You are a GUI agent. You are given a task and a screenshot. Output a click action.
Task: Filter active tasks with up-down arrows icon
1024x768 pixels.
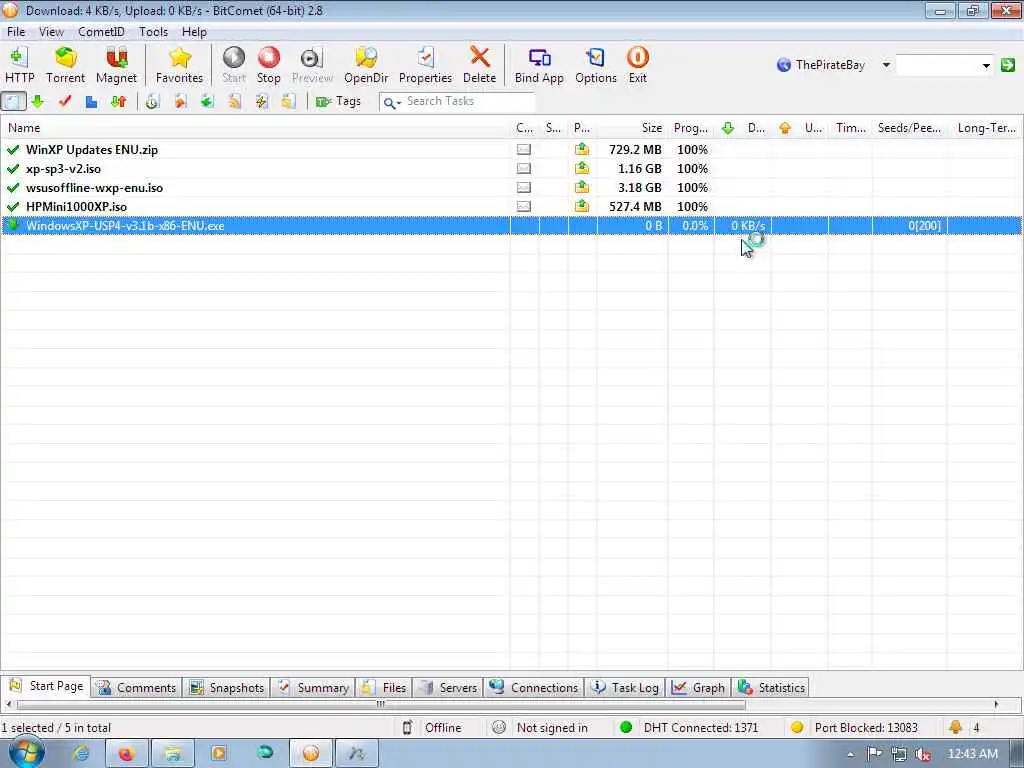118,101
